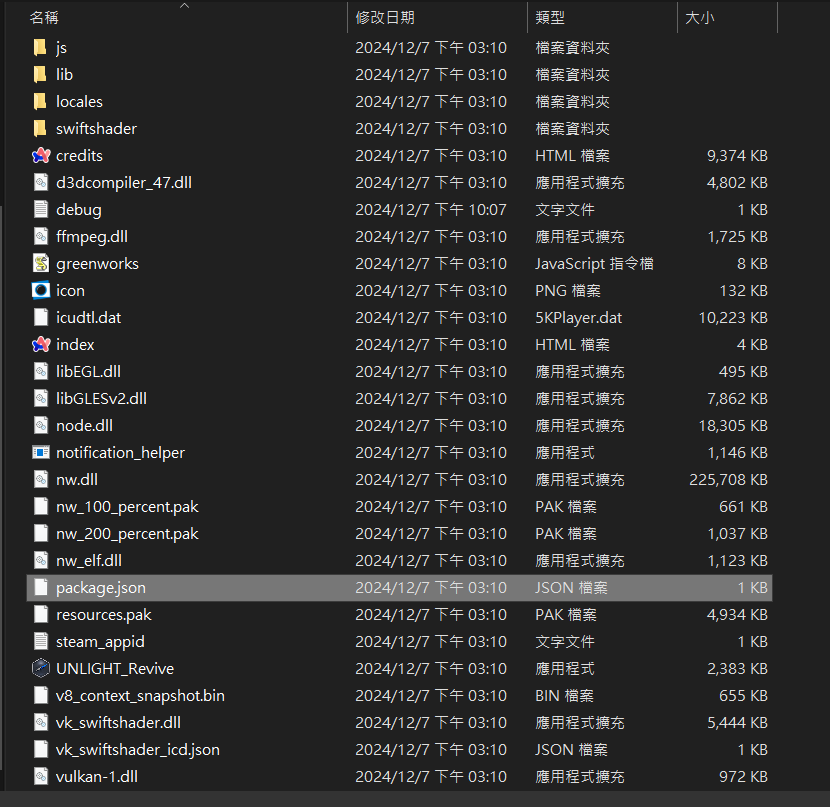Select the js folder icon

(x=40, y=48)
